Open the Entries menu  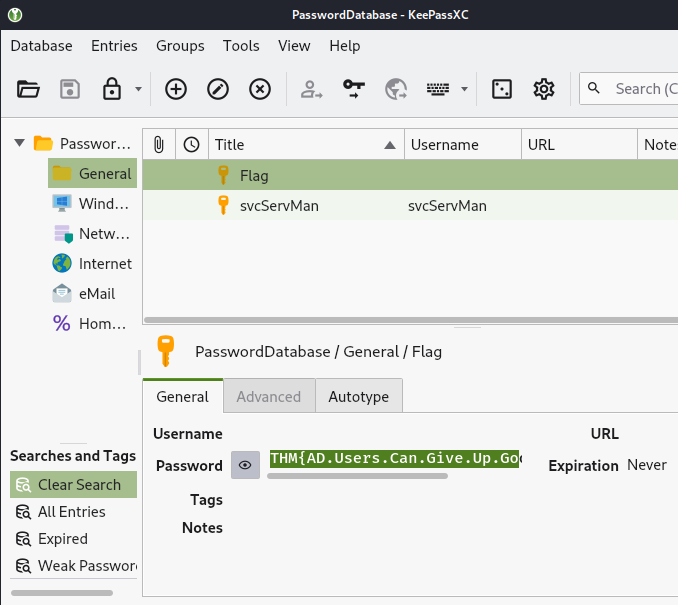coord(114,46)
